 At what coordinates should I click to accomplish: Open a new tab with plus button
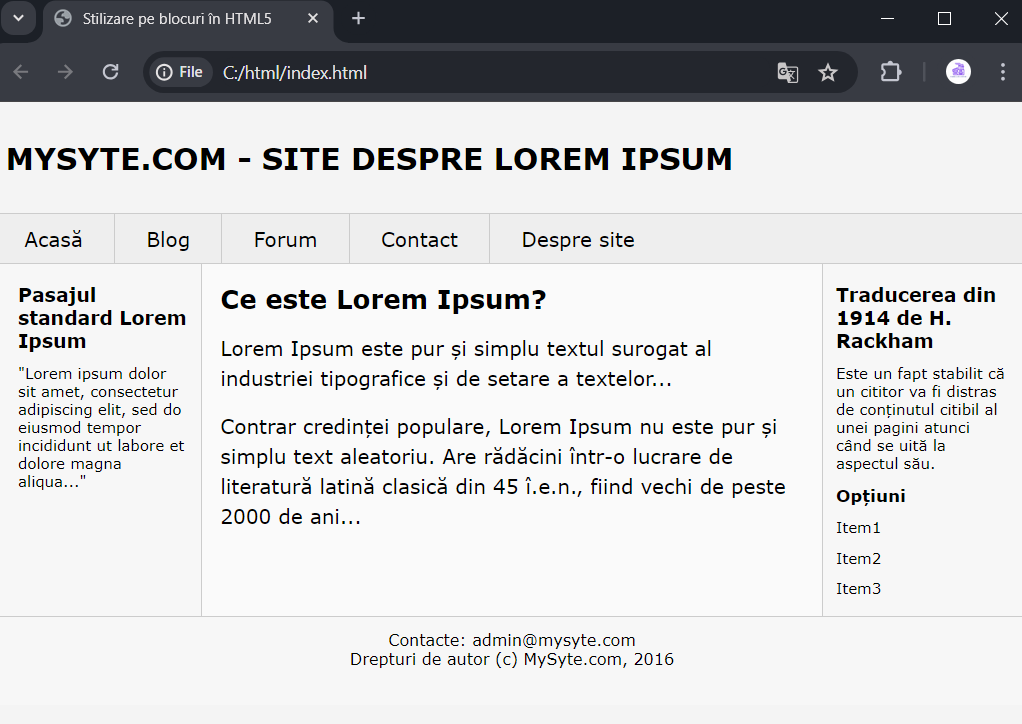[358, 18]
